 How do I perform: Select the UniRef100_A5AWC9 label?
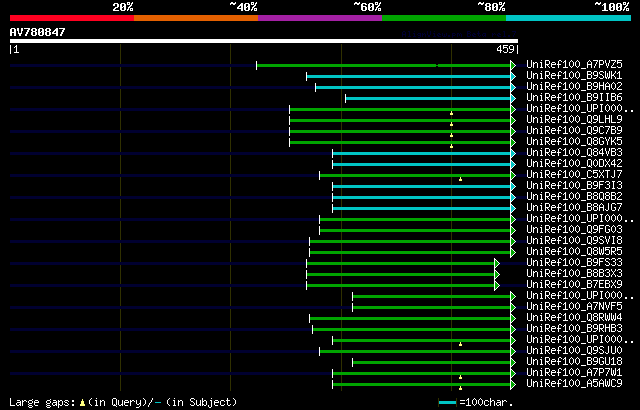click(574, 384)
